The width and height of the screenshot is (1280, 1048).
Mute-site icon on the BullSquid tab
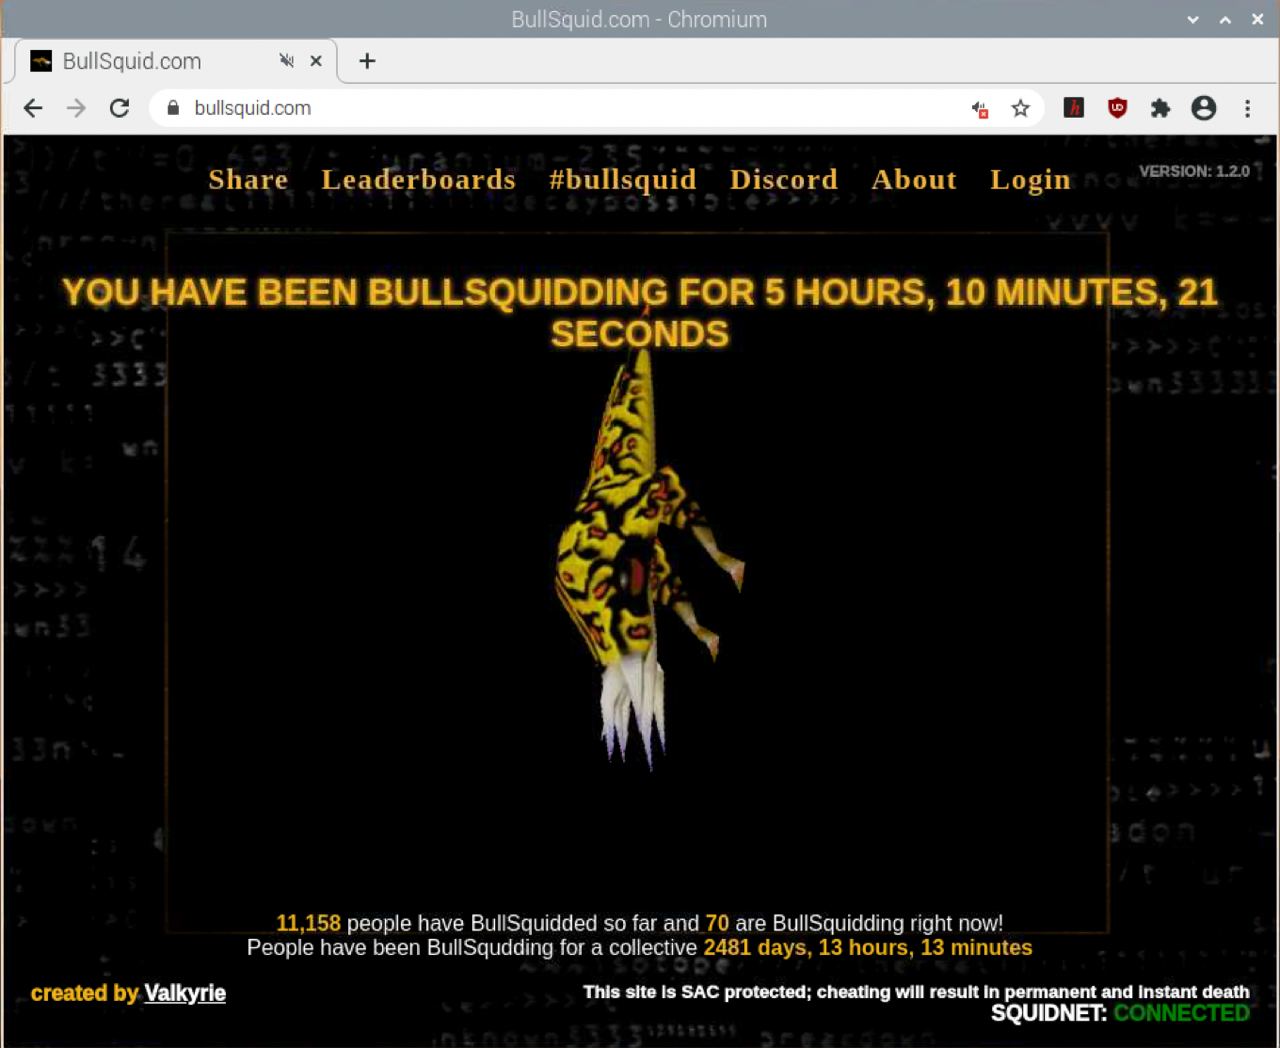[287, 61]
